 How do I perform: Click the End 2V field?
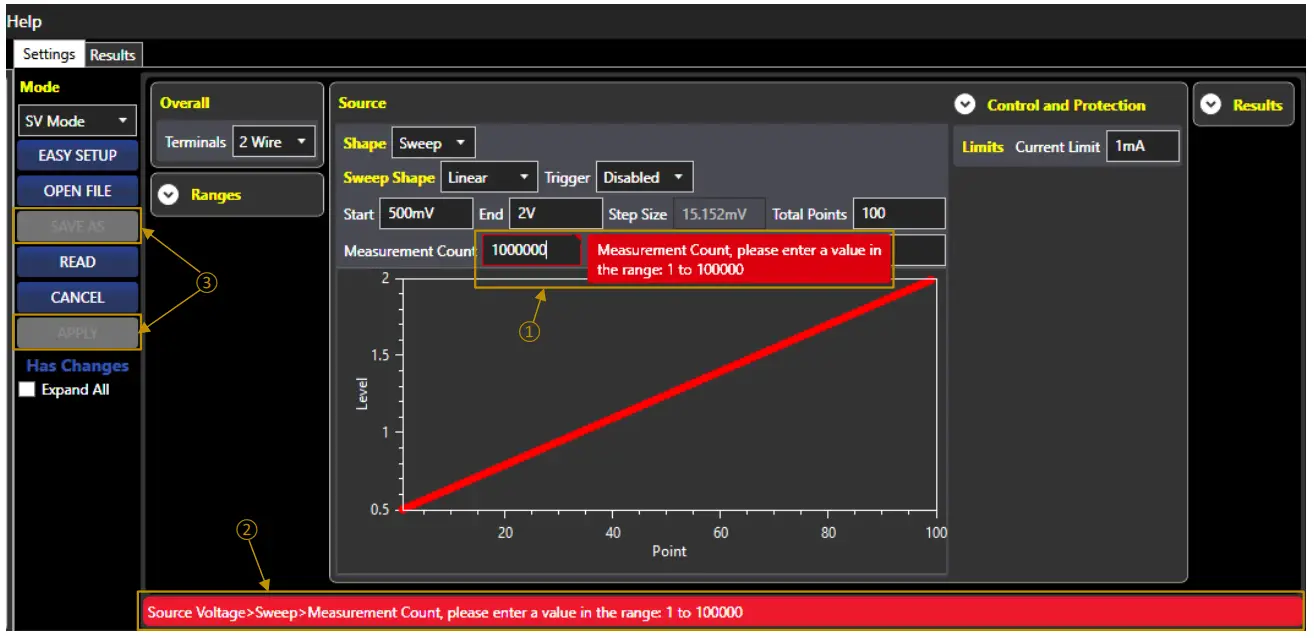tap(555, 213)
